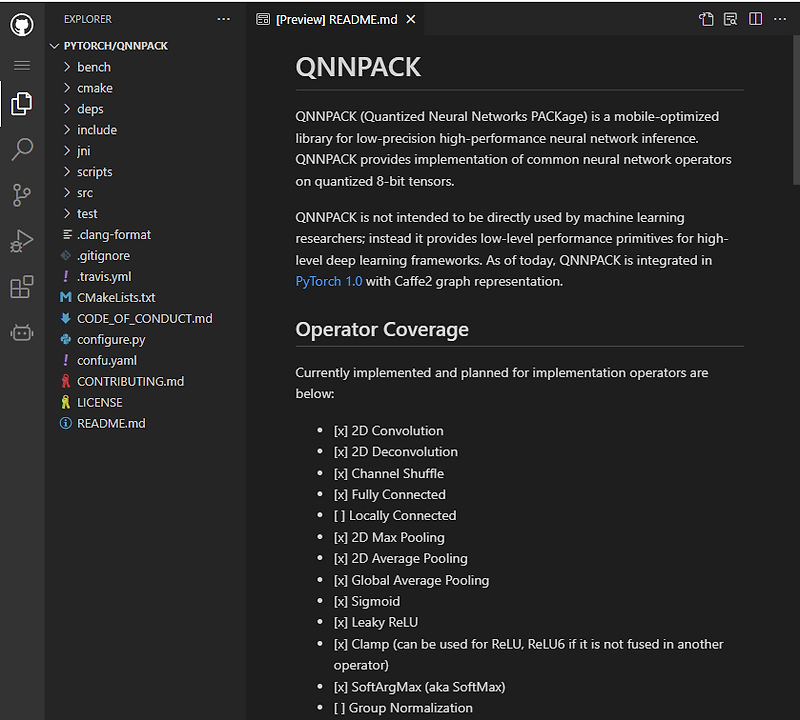Open CMakeLists.txt in the explorer
The image size is (800, 720).
pos(116,297)
